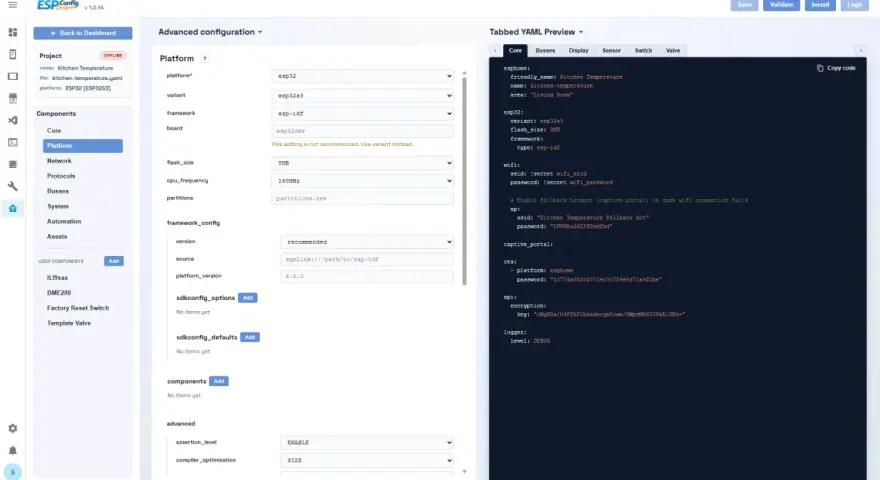Switch to the Sensor YAML tab
Screen dimensions: 880x480
[611, 51]
